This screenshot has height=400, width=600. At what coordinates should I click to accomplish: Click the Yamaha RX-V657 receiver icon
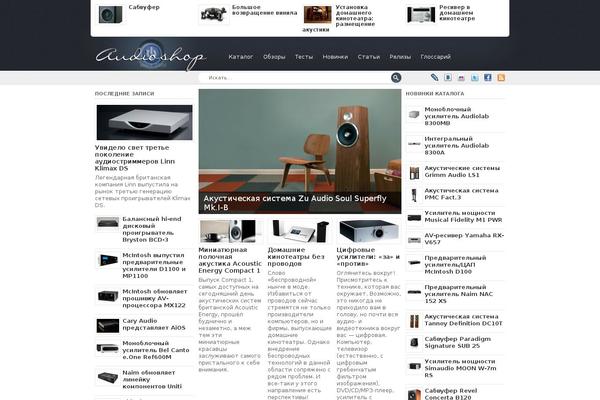[414, 240]
